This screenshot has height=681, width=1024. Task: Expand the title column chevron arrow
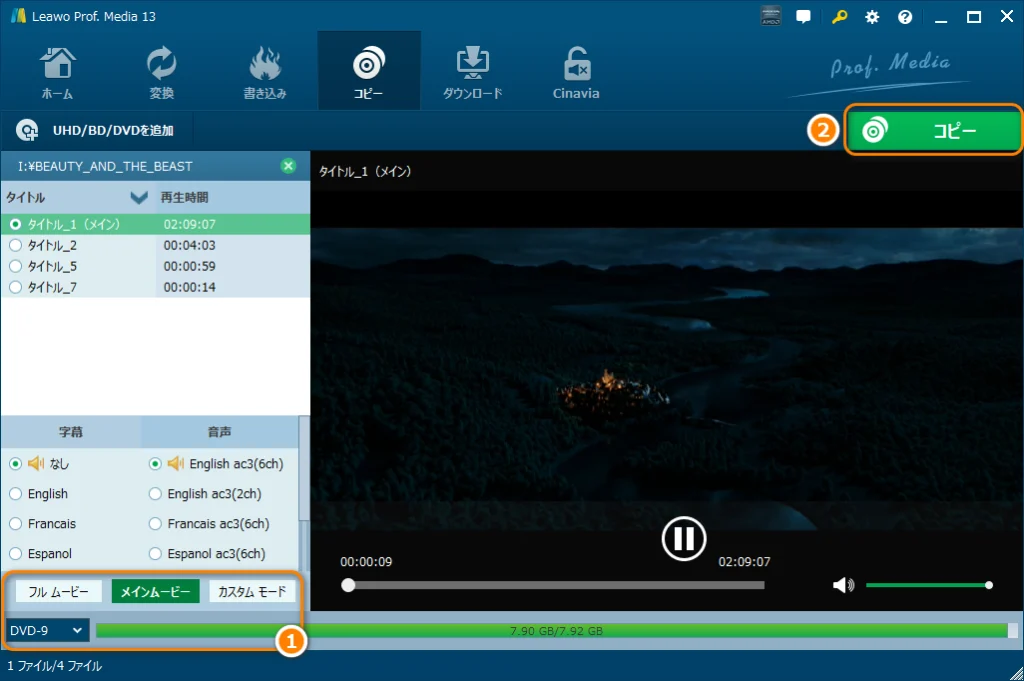pos(139,197)
